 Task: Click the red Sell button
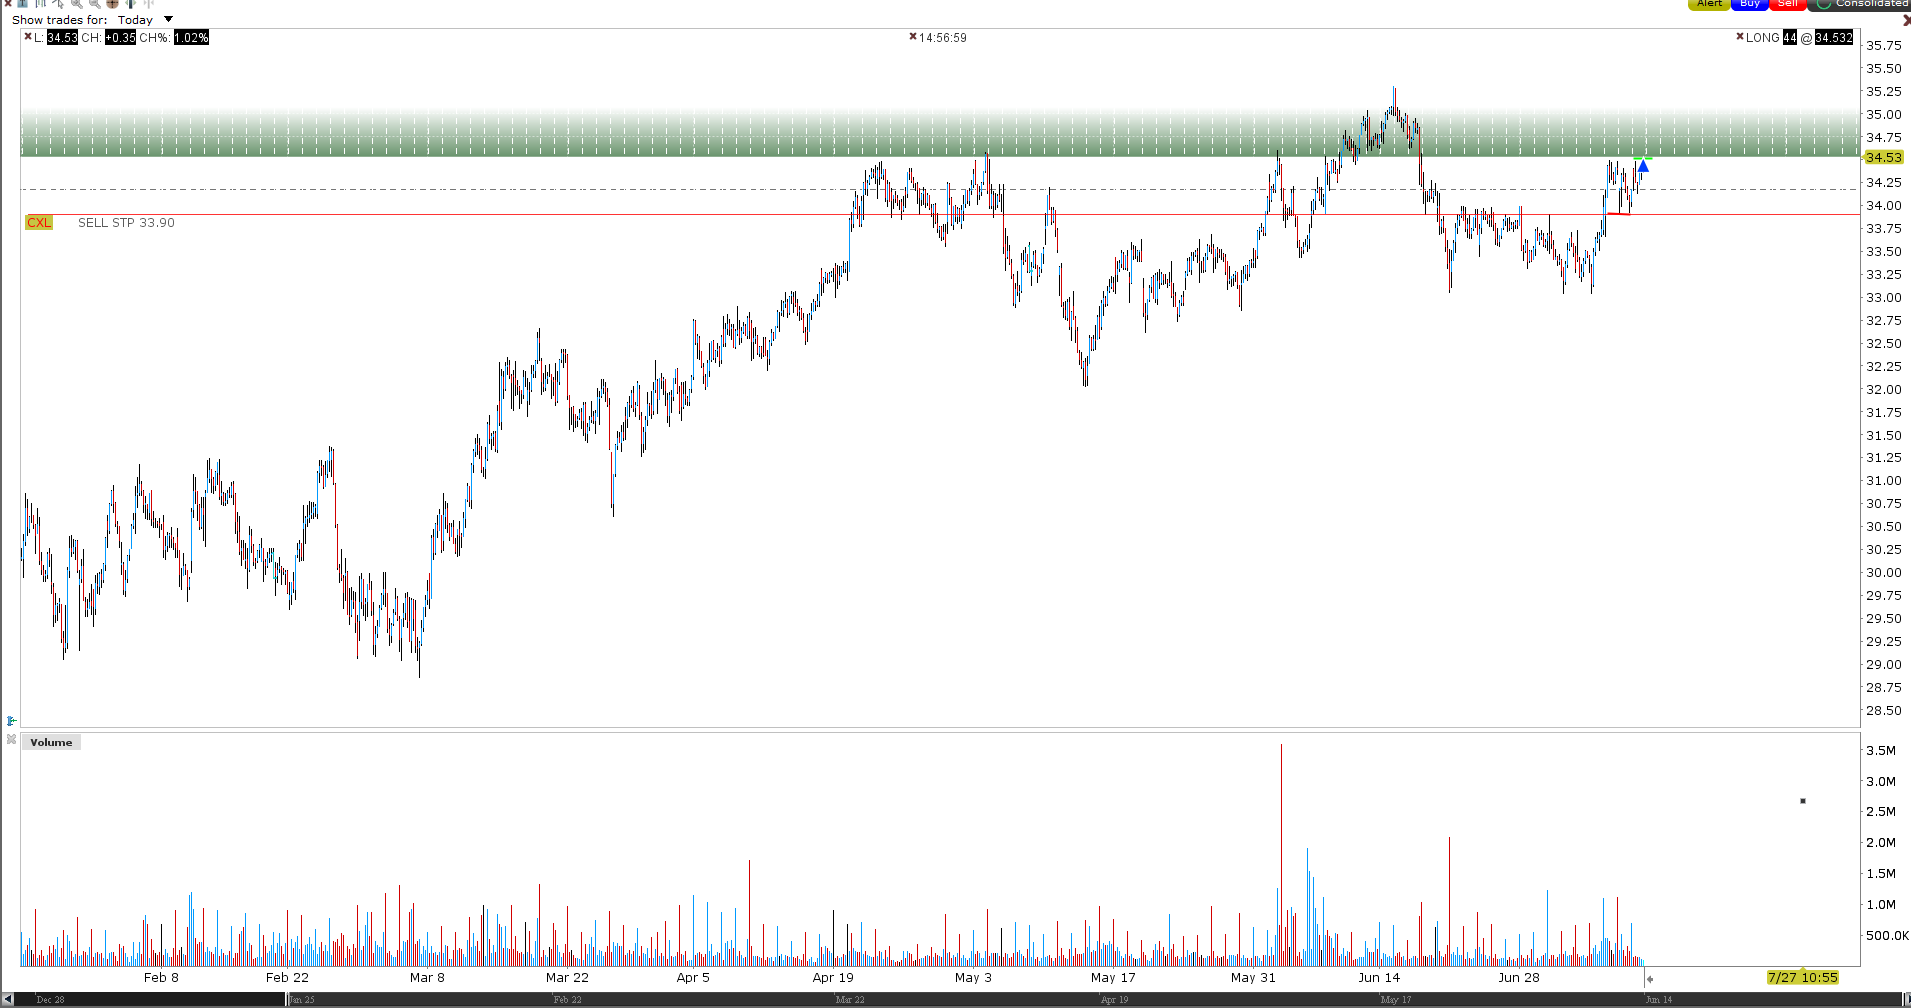pyautogui.click(x=1788, y=4)
